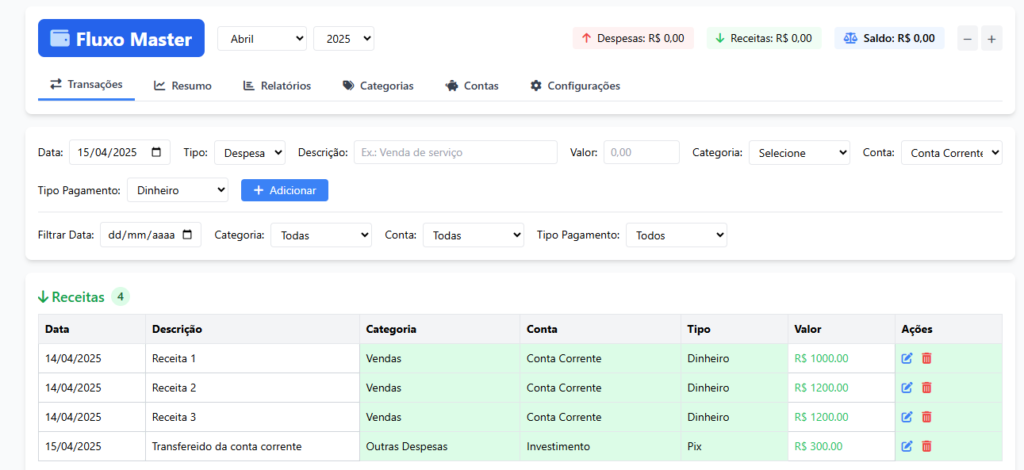Image resolution: width=1024 pixels, height=470 pixels.
Task: Open the year dropdown showing 2025
Action: (x=343, y=39)
